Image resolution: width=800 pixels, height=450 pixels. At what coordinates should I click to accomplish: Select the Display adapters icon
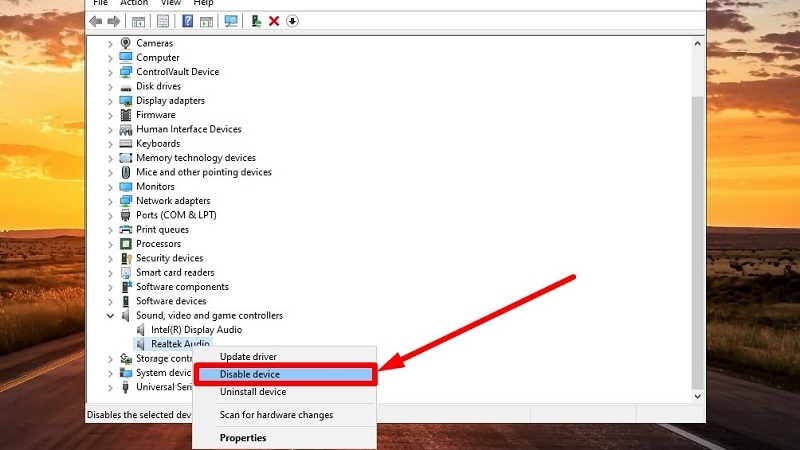click(126, 101)
